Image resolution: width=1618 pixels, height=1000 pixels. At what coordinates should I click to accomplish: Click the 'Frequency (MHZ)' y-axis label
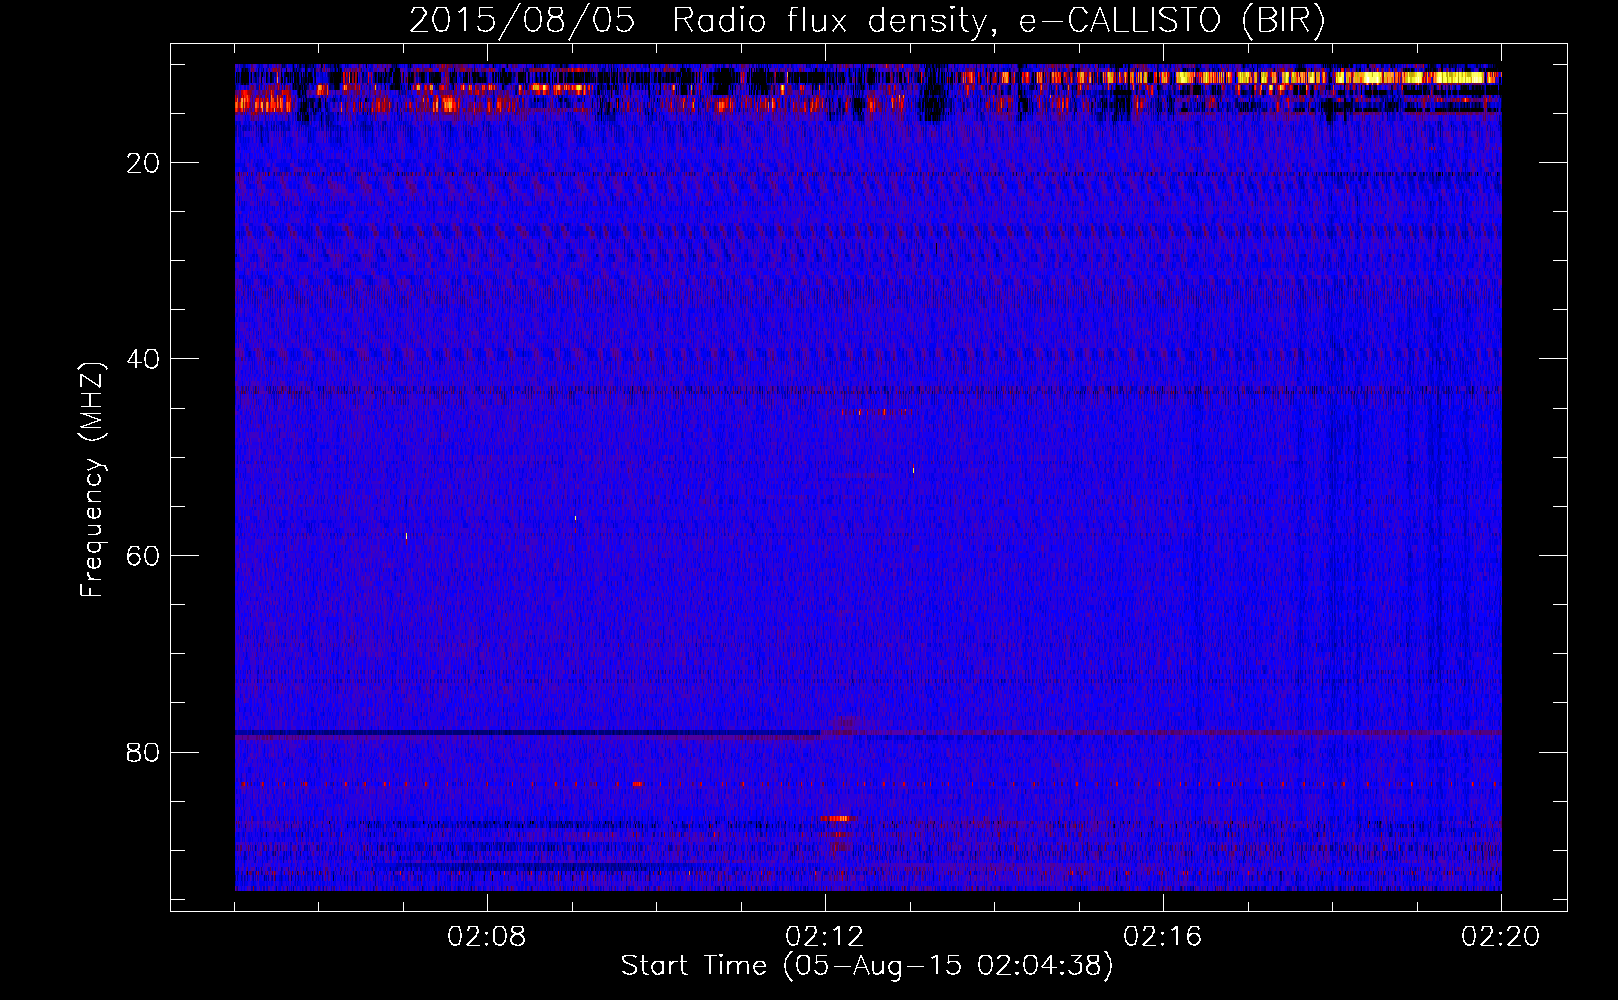pos(92,480)
